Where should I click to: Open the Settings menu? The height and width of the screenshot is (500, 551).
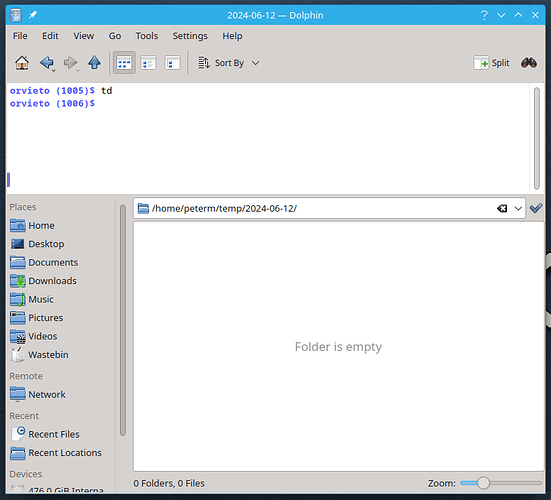190,36
